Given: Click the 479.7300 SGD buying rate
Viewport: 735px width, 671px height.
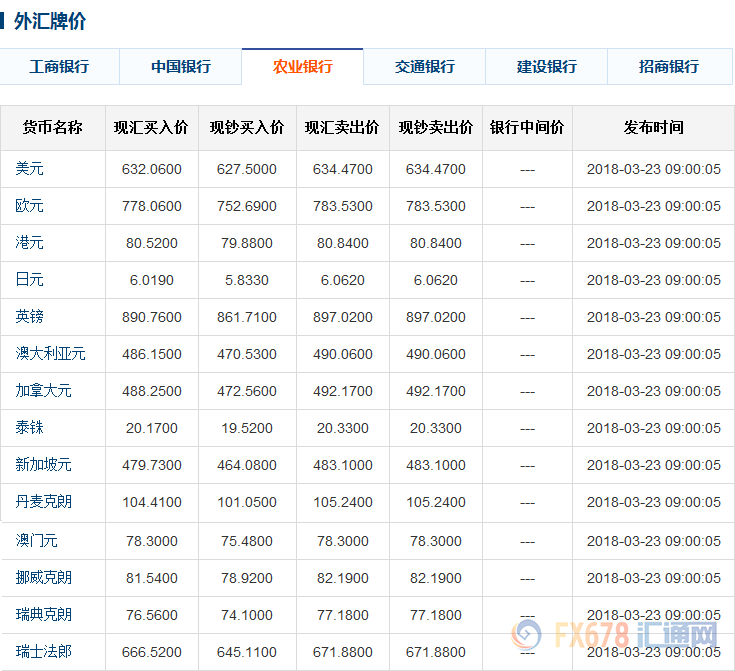Looking at the screenshot, I should pos(152,466).
